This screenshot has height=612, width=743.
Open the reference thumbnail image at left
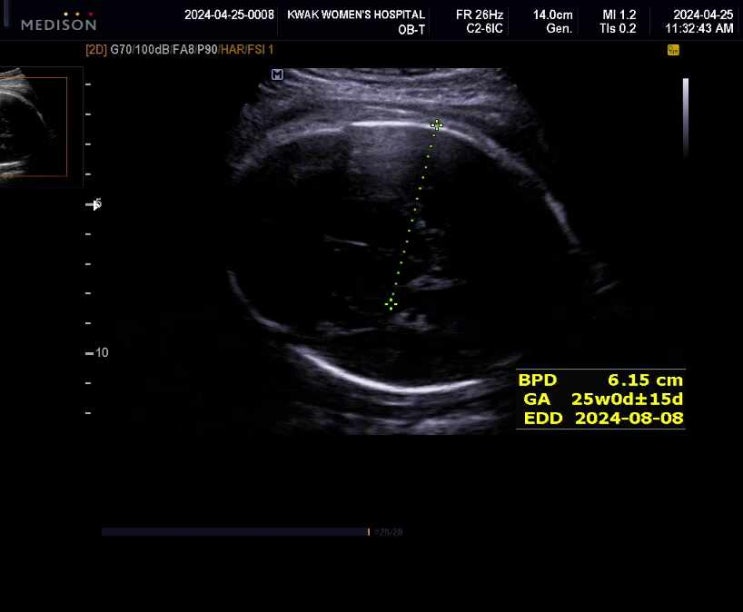coord(33,125)
